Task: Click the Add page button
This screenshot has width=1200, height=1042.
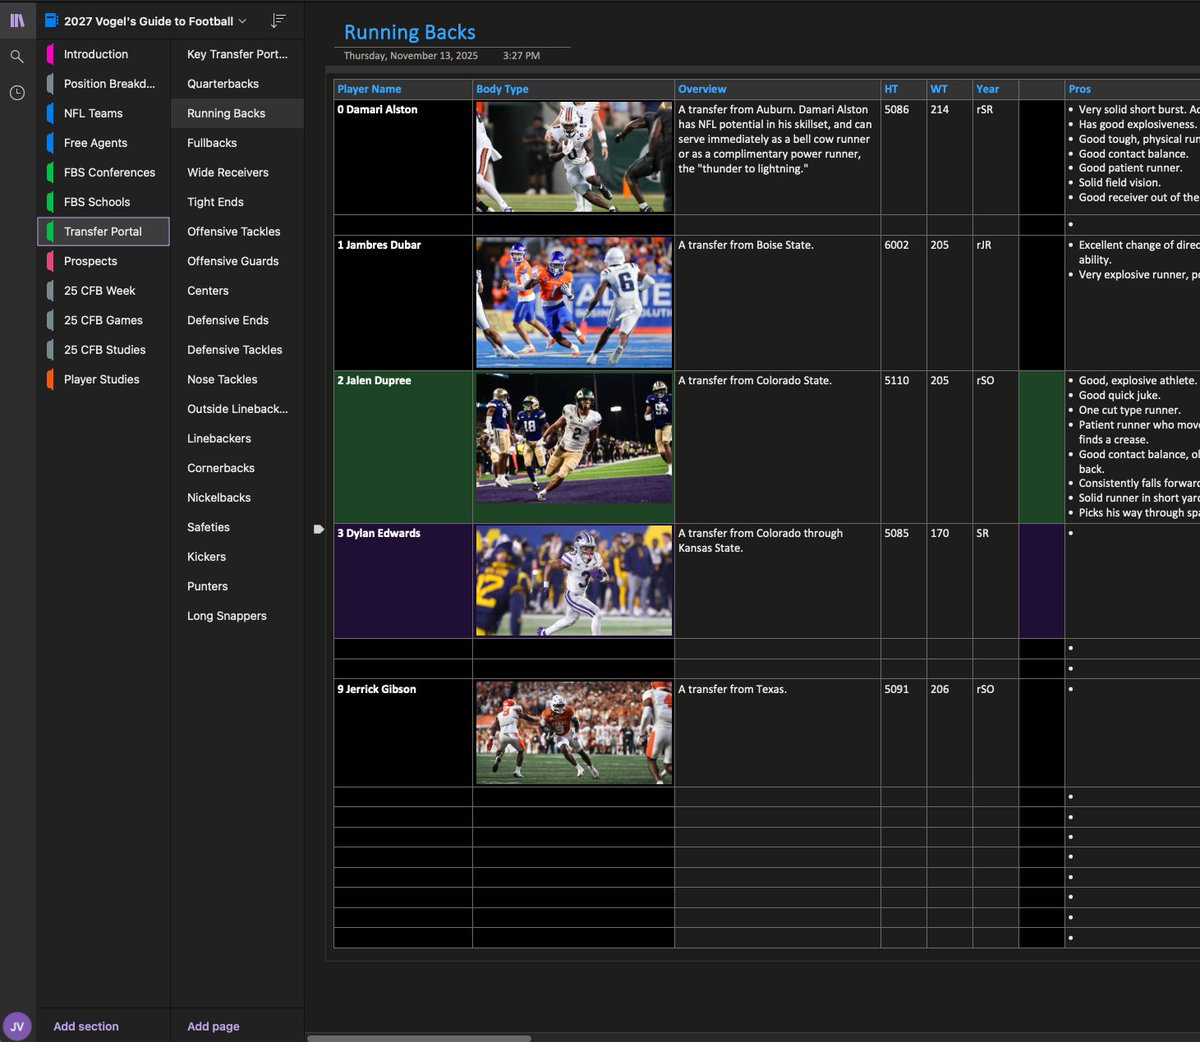Action: pyautogui.click(x=213, y=1026)
